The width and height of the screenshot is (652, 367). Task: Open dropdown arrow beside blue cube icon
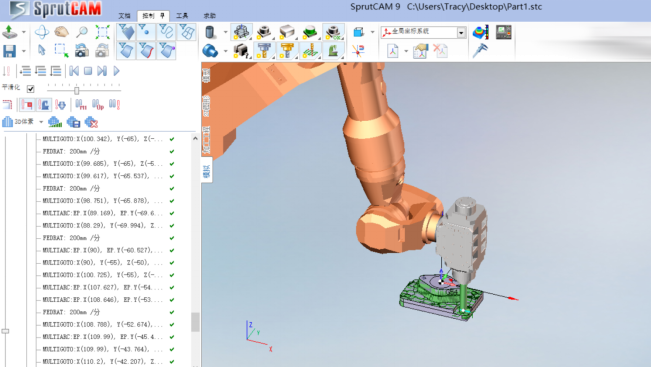click(x=372, y=32)
